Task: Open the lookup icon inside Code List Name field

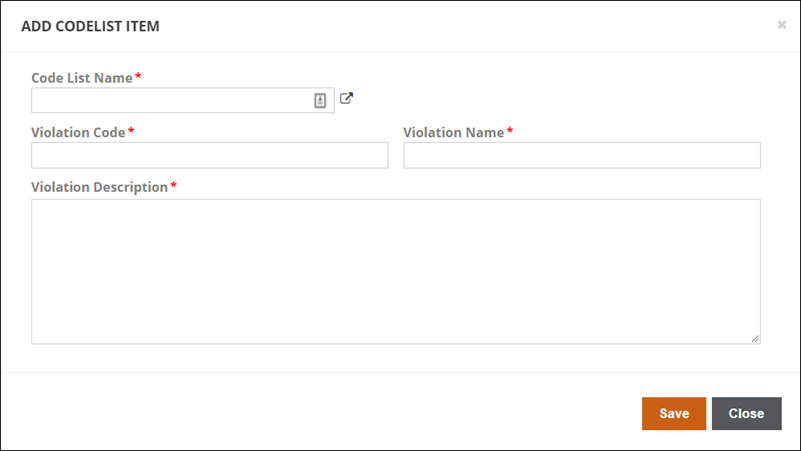Action: pos(320,101)
